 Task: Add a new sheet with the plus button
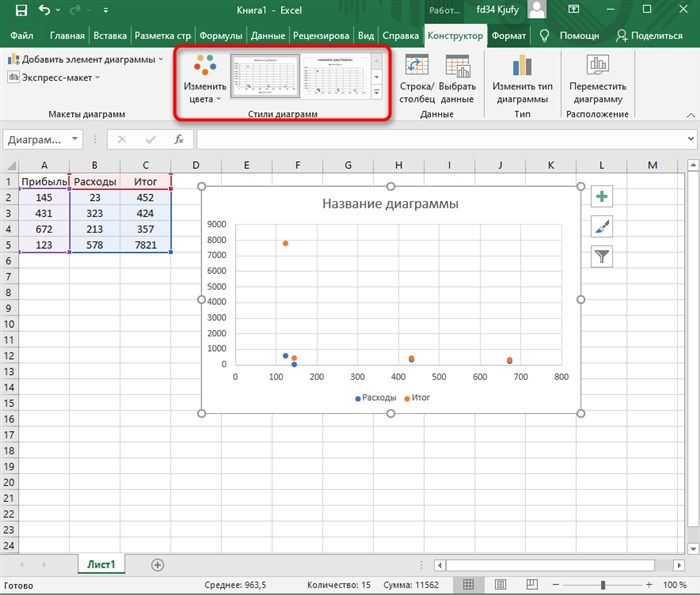157,565
